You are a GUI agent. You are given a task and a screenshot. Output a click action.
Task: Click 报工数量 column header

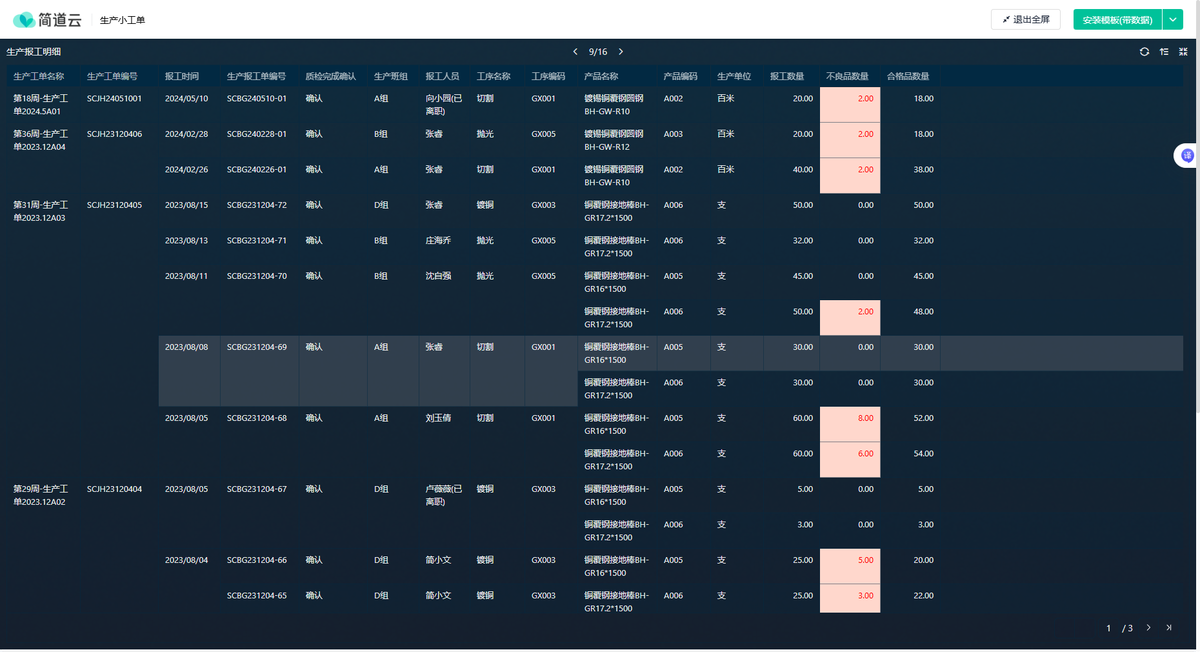point(787,76)
